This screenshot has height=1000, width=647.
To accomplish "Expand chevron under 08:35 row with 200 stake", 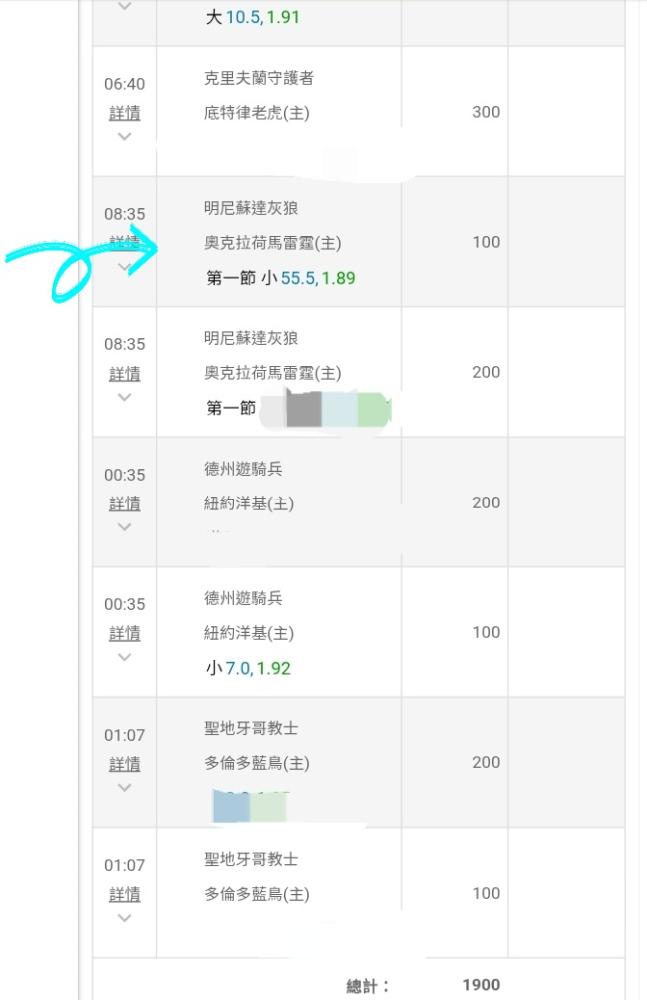I will point(124,397).
